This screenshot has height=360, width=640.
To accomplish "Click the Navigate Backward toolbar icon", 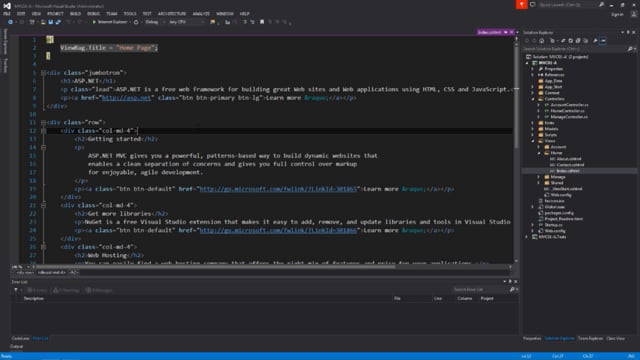I will tap(10, 22).
